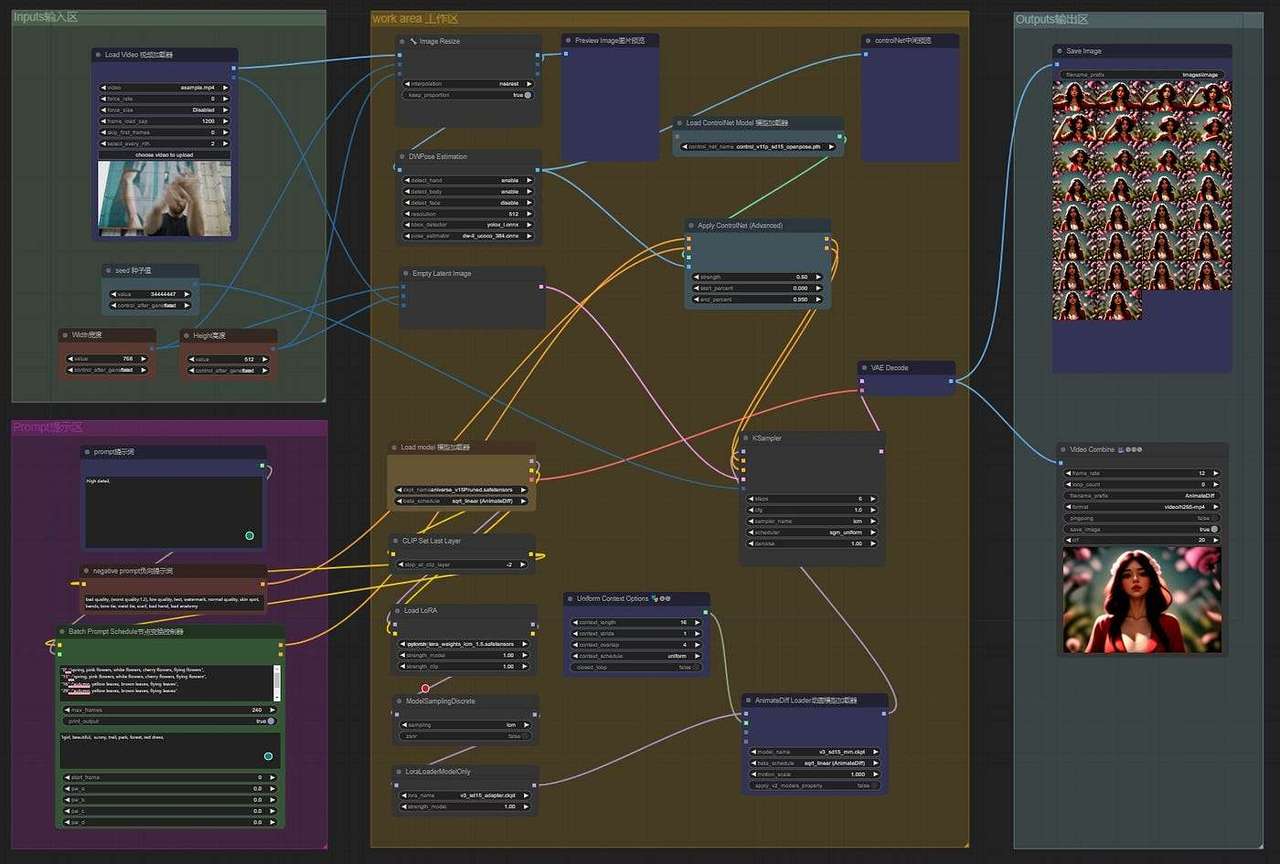Open the sampler_name dropdown in KSampler
Viewport: 1280px width, 864px height.
tap(811, 521)
